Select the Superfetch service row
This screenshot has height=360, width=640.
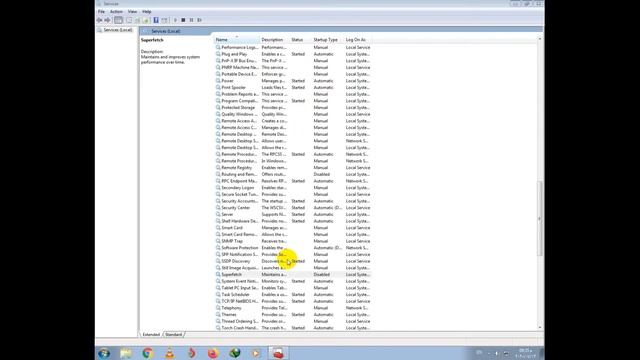(293, 275)
